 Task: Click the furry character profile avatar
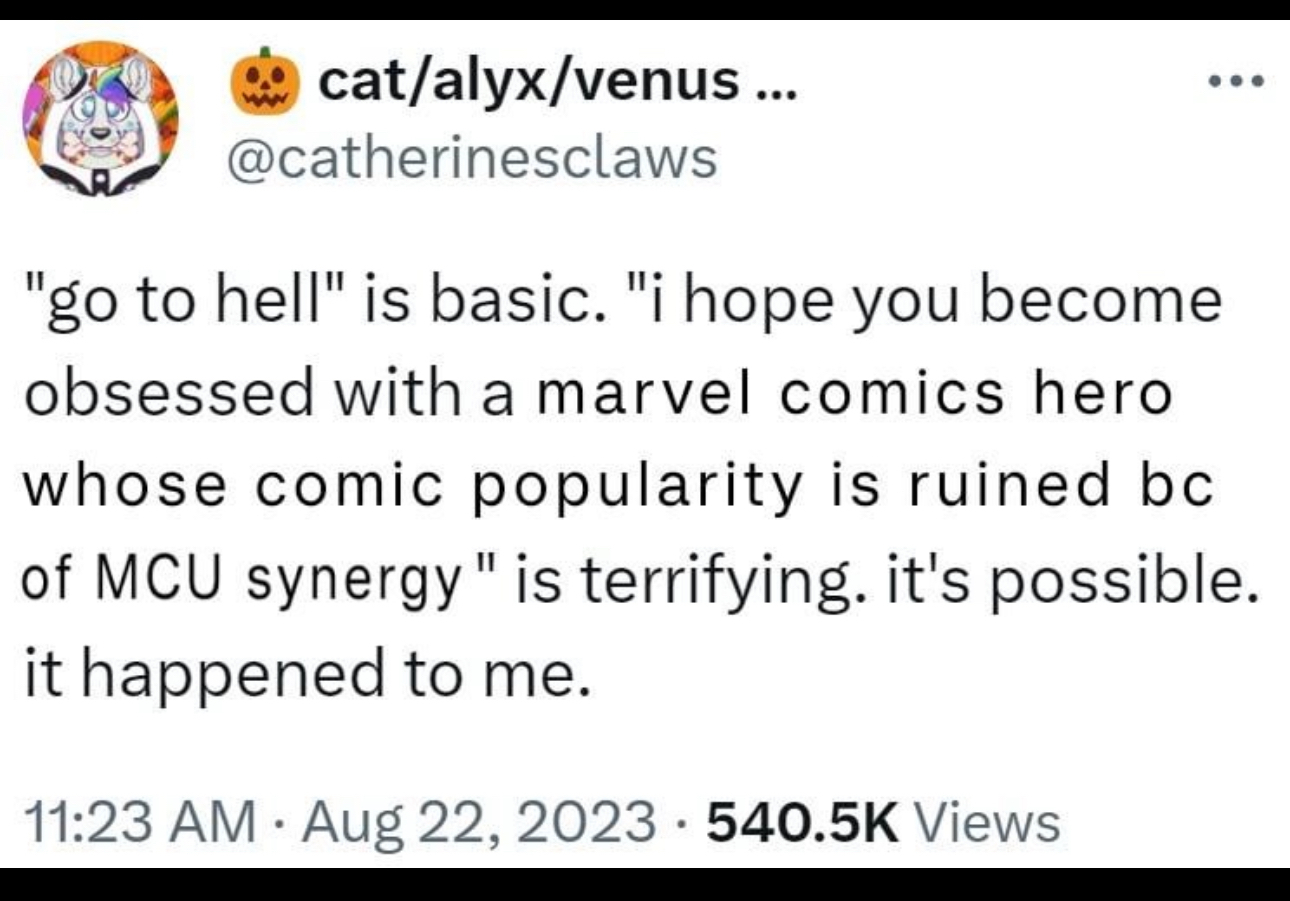[100, 116]
